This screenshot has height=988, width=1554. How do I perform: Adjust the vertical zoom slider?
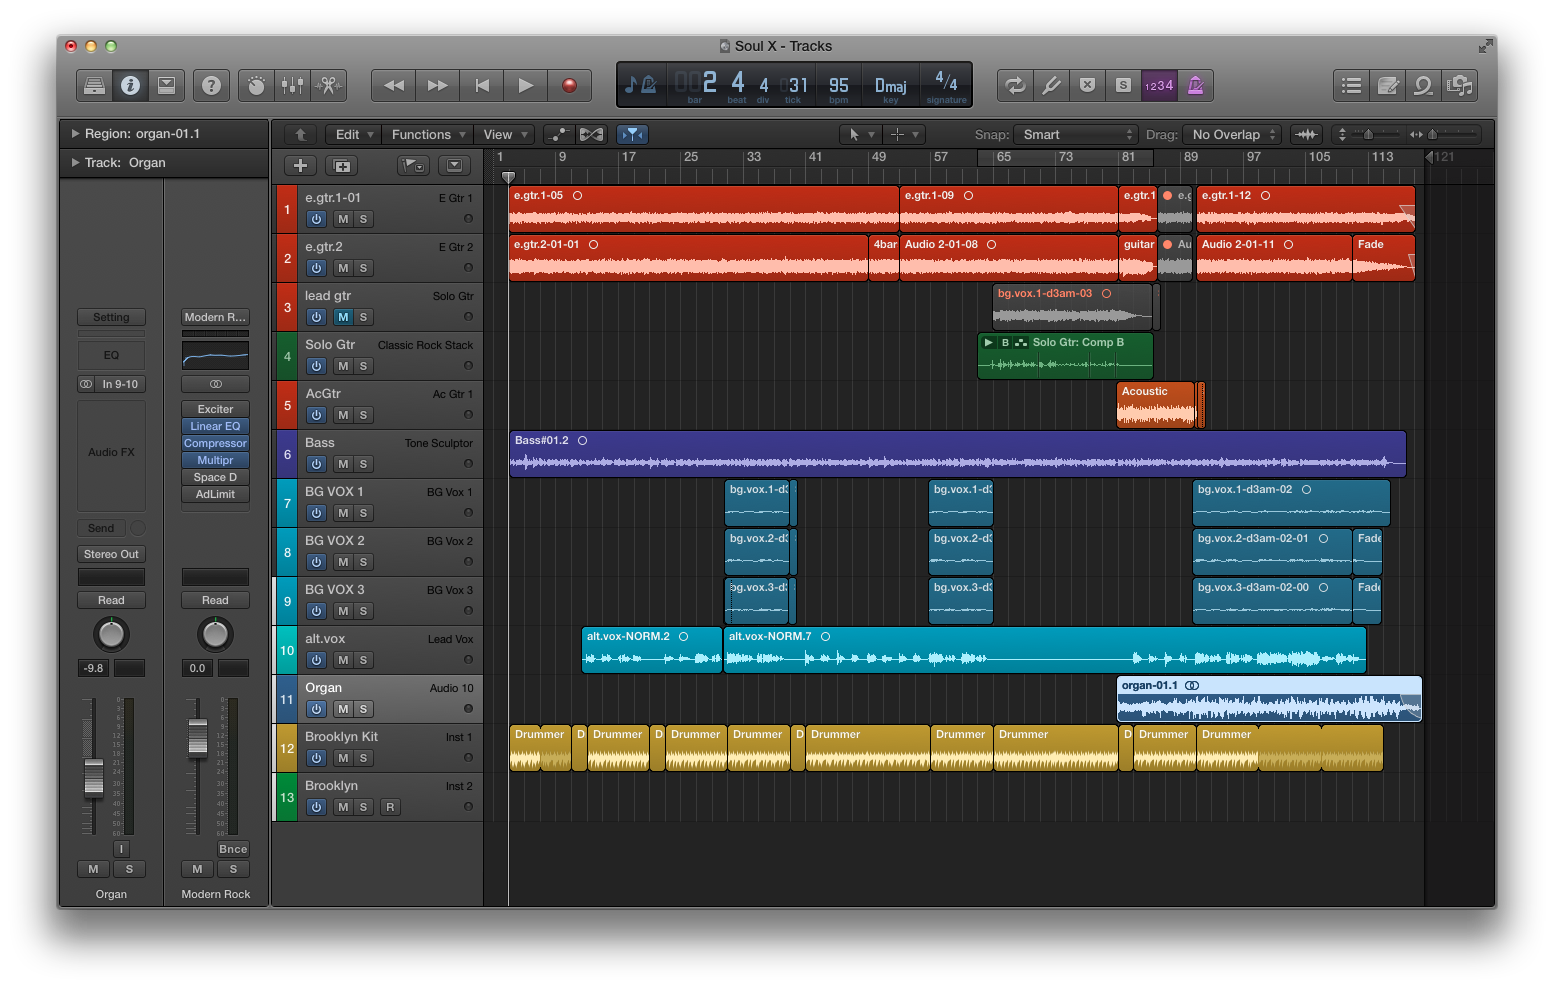click(x=1366, y=134)
